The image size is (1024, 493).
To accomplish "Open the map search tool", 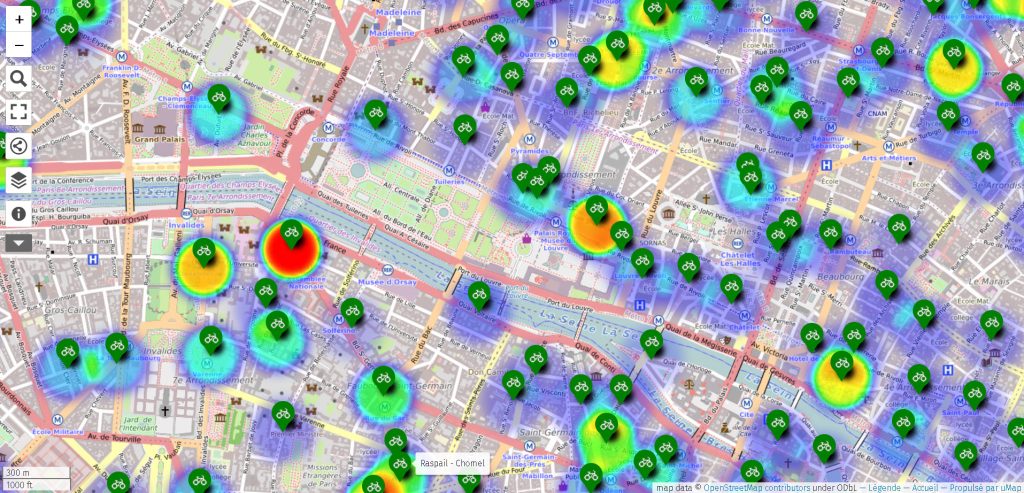I will pos(19,78).
